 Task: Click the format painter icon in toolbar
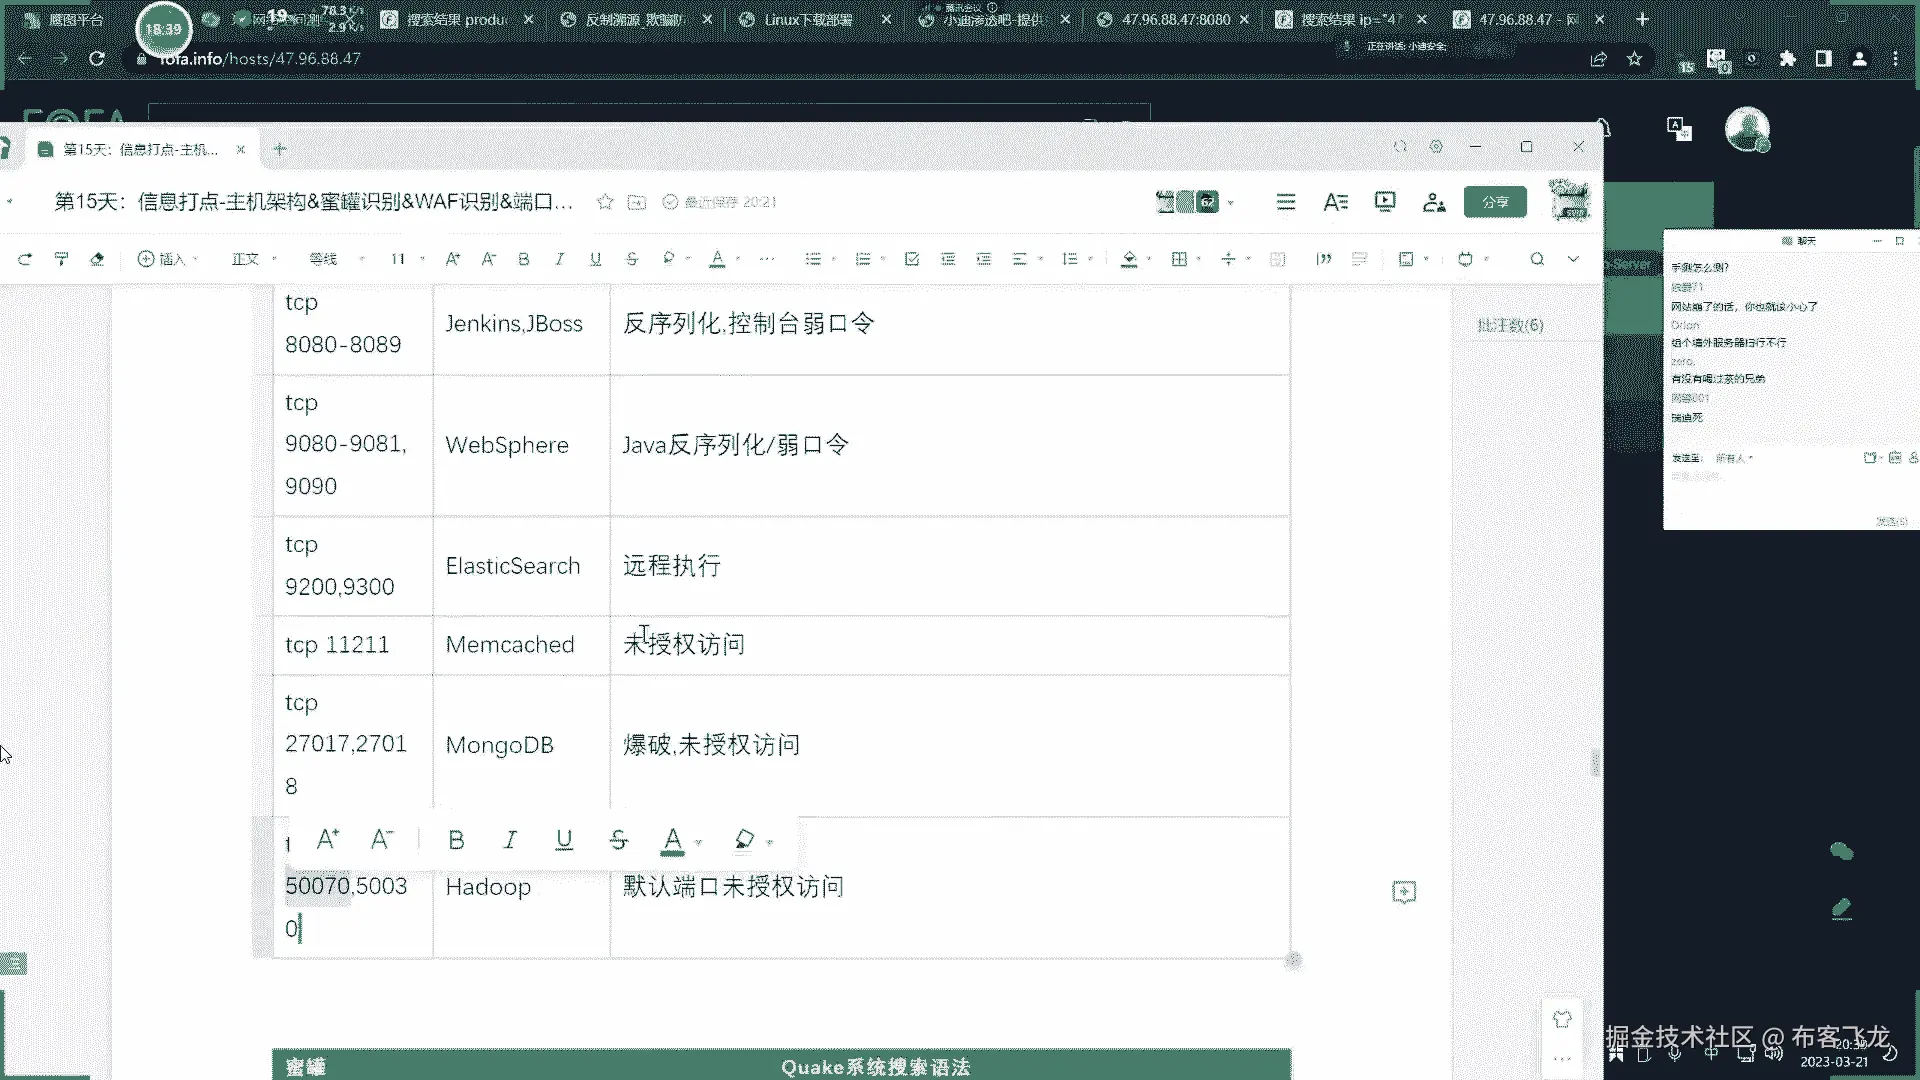click(x=61, y=259)
